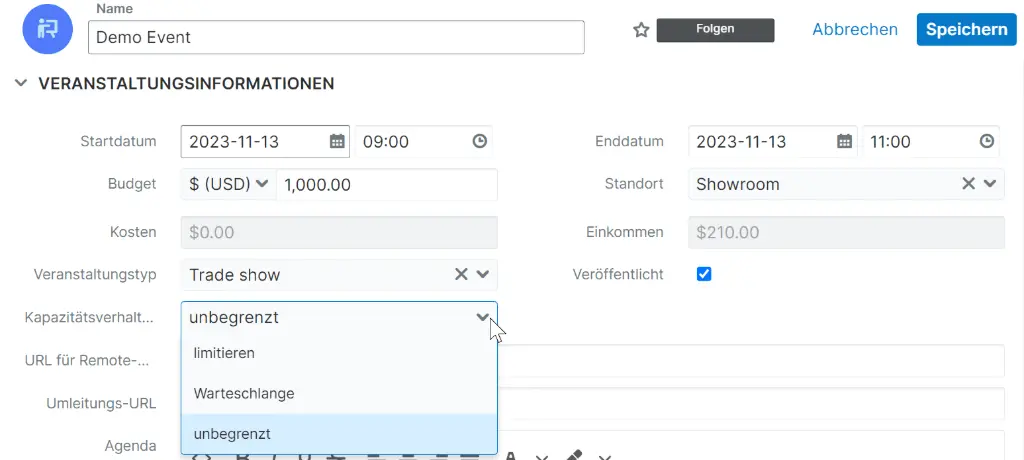This screenshot has width=1024, height=460.
Task: Mark the event as favorite with star icon
Action: pos(641,30)
